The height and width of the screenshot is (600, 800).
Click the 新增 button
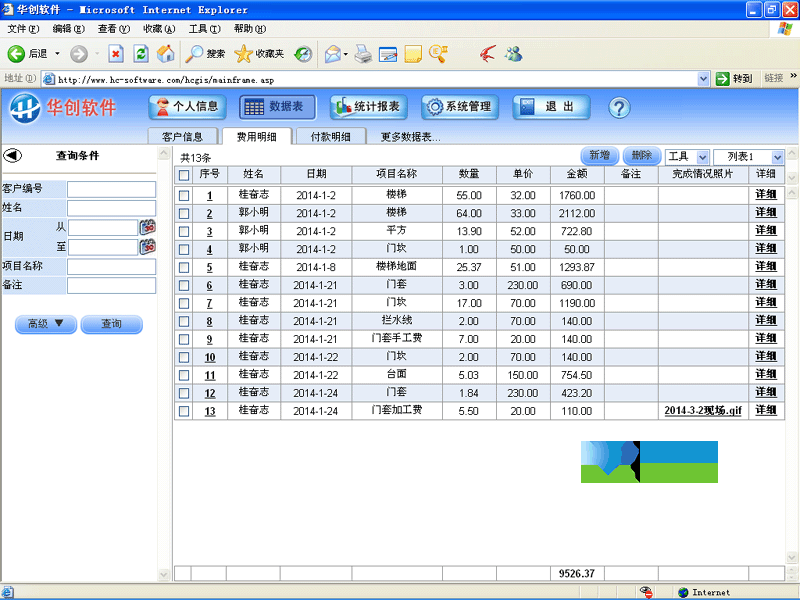click(x=599, y=156)
